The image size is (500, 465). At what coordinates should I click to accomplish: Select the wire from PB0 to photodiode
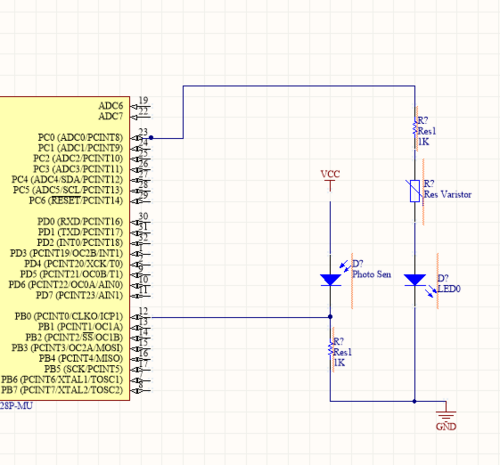click(241, 317)
